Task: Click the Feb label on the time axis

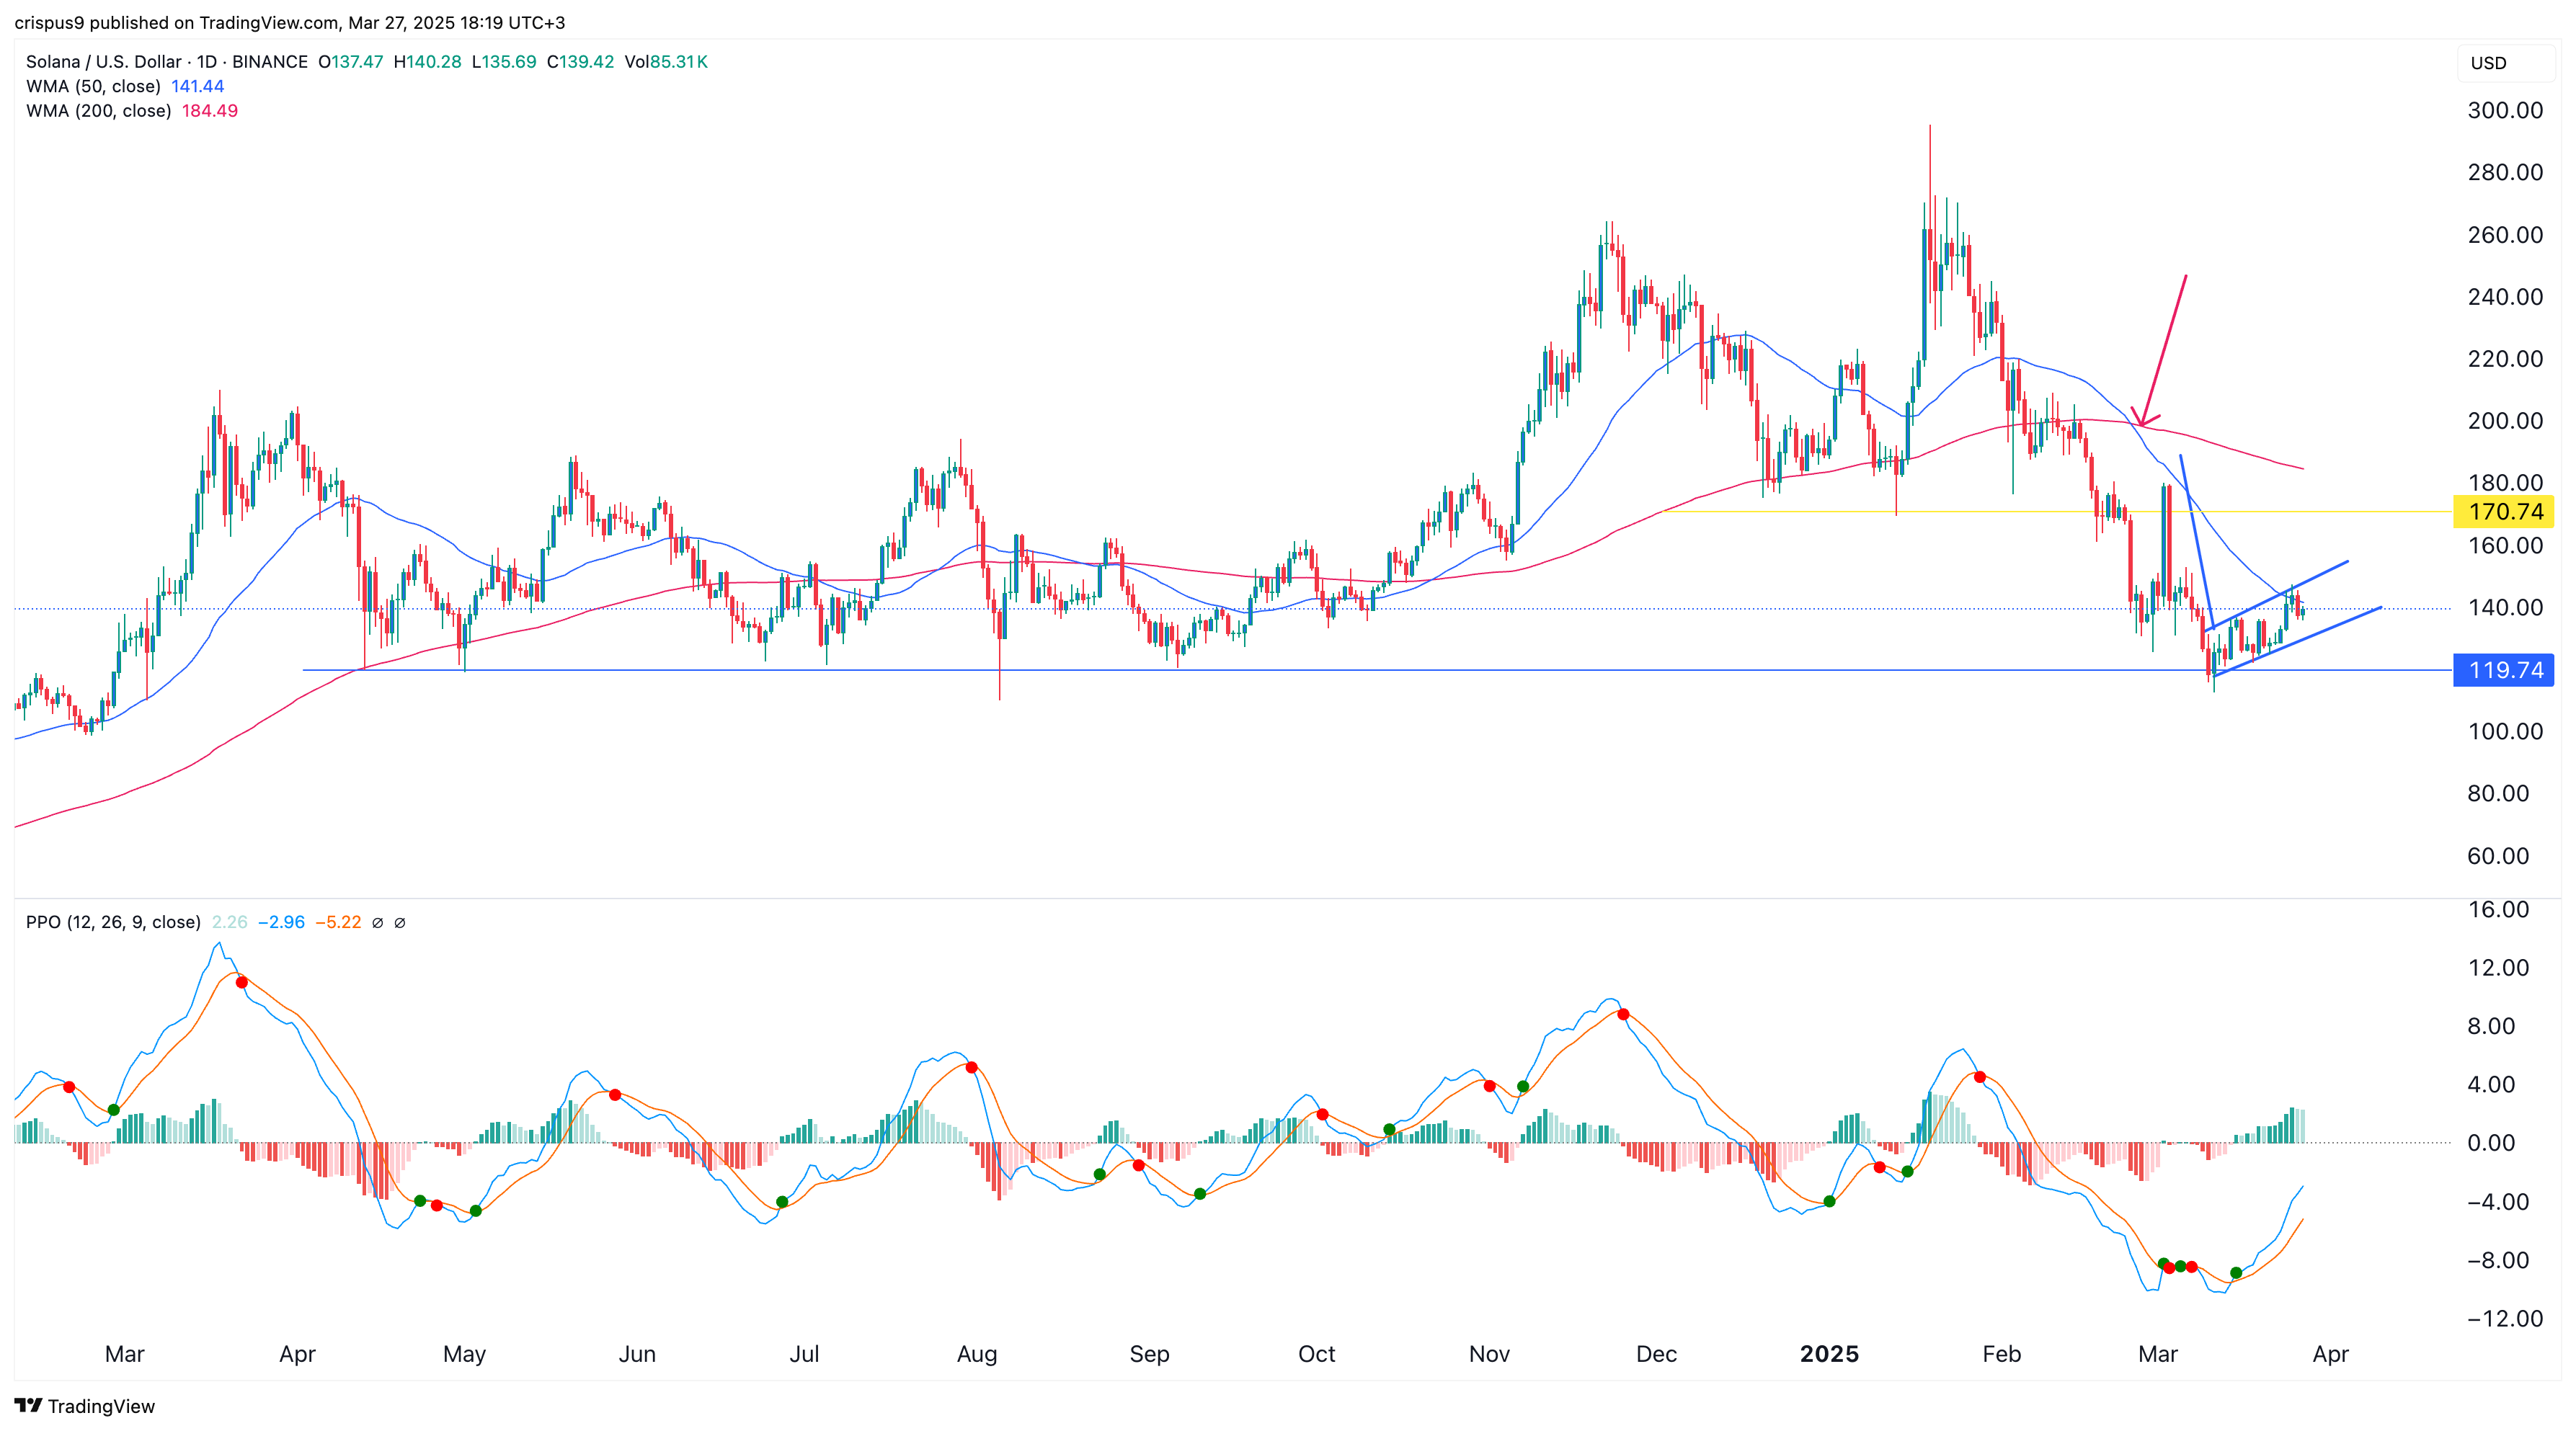Action: (x=2001, y=1354)
